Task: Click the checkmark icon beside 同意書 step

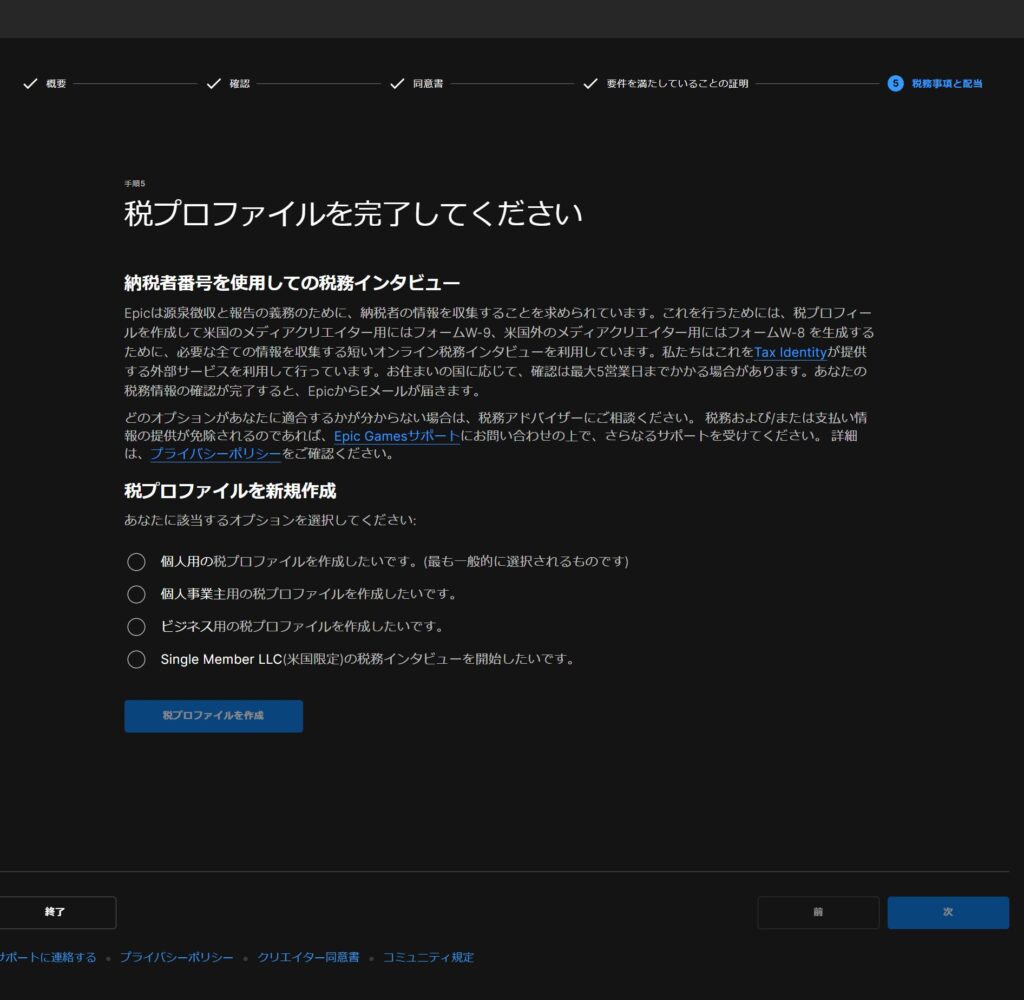Action: coord(396,84)
